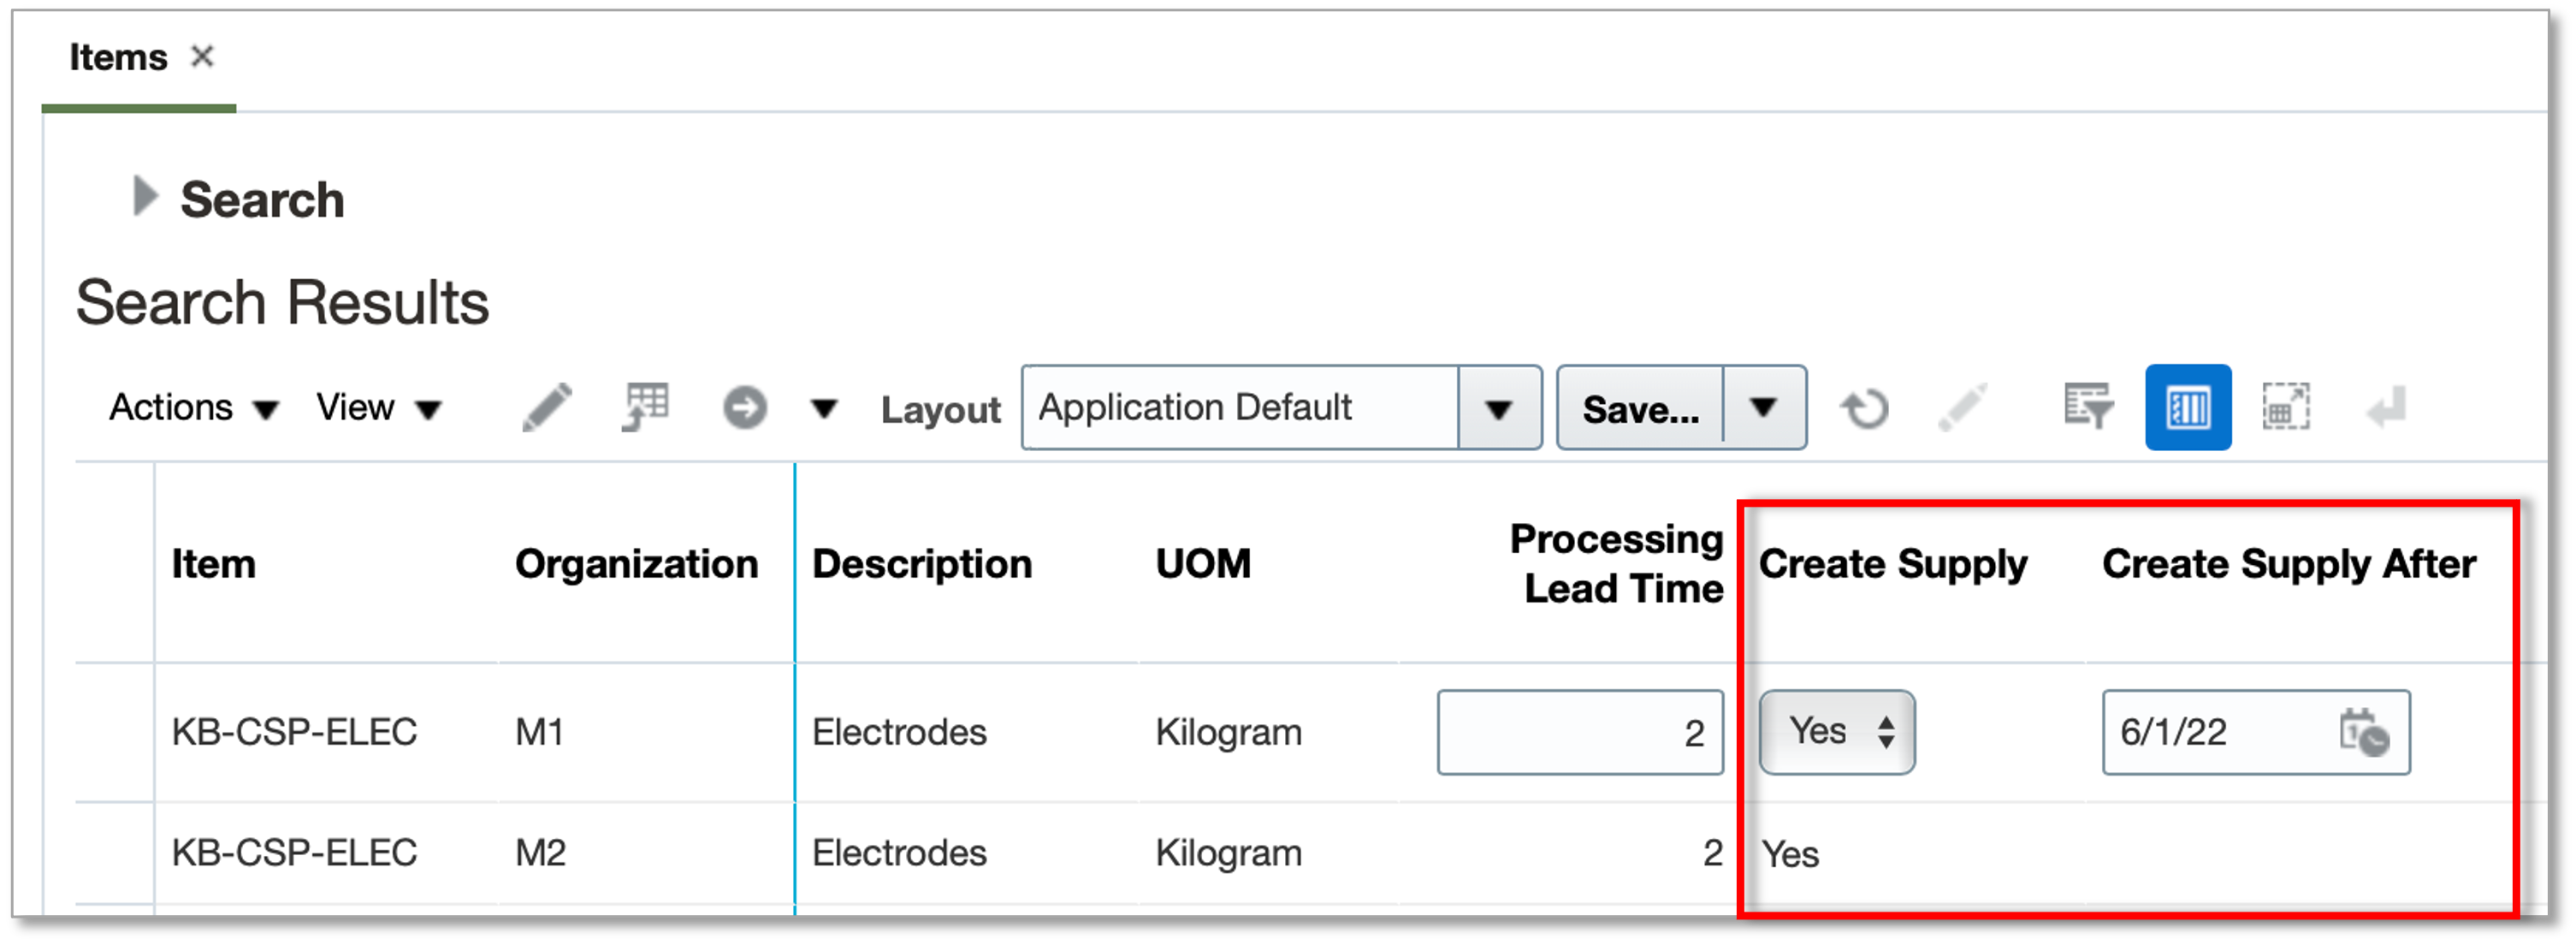Toggle the highlighted freeze columns button
The image size is (2576, 945).
(2187, 408)
